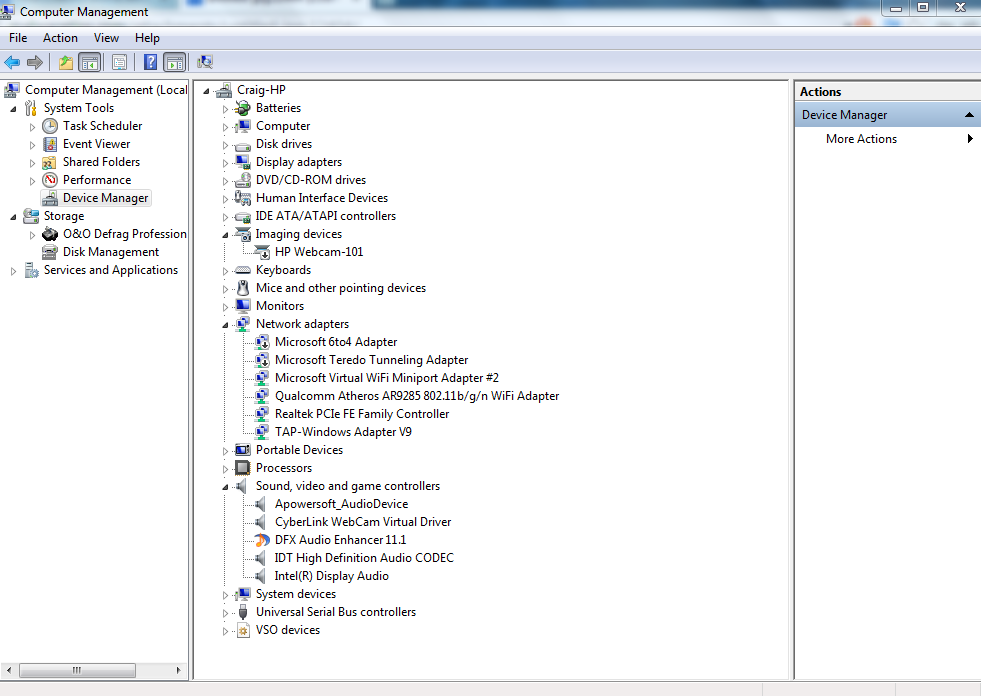
Task: Select CyberLink WebCam Virtual Driver
Action: [x=363, y=522]
